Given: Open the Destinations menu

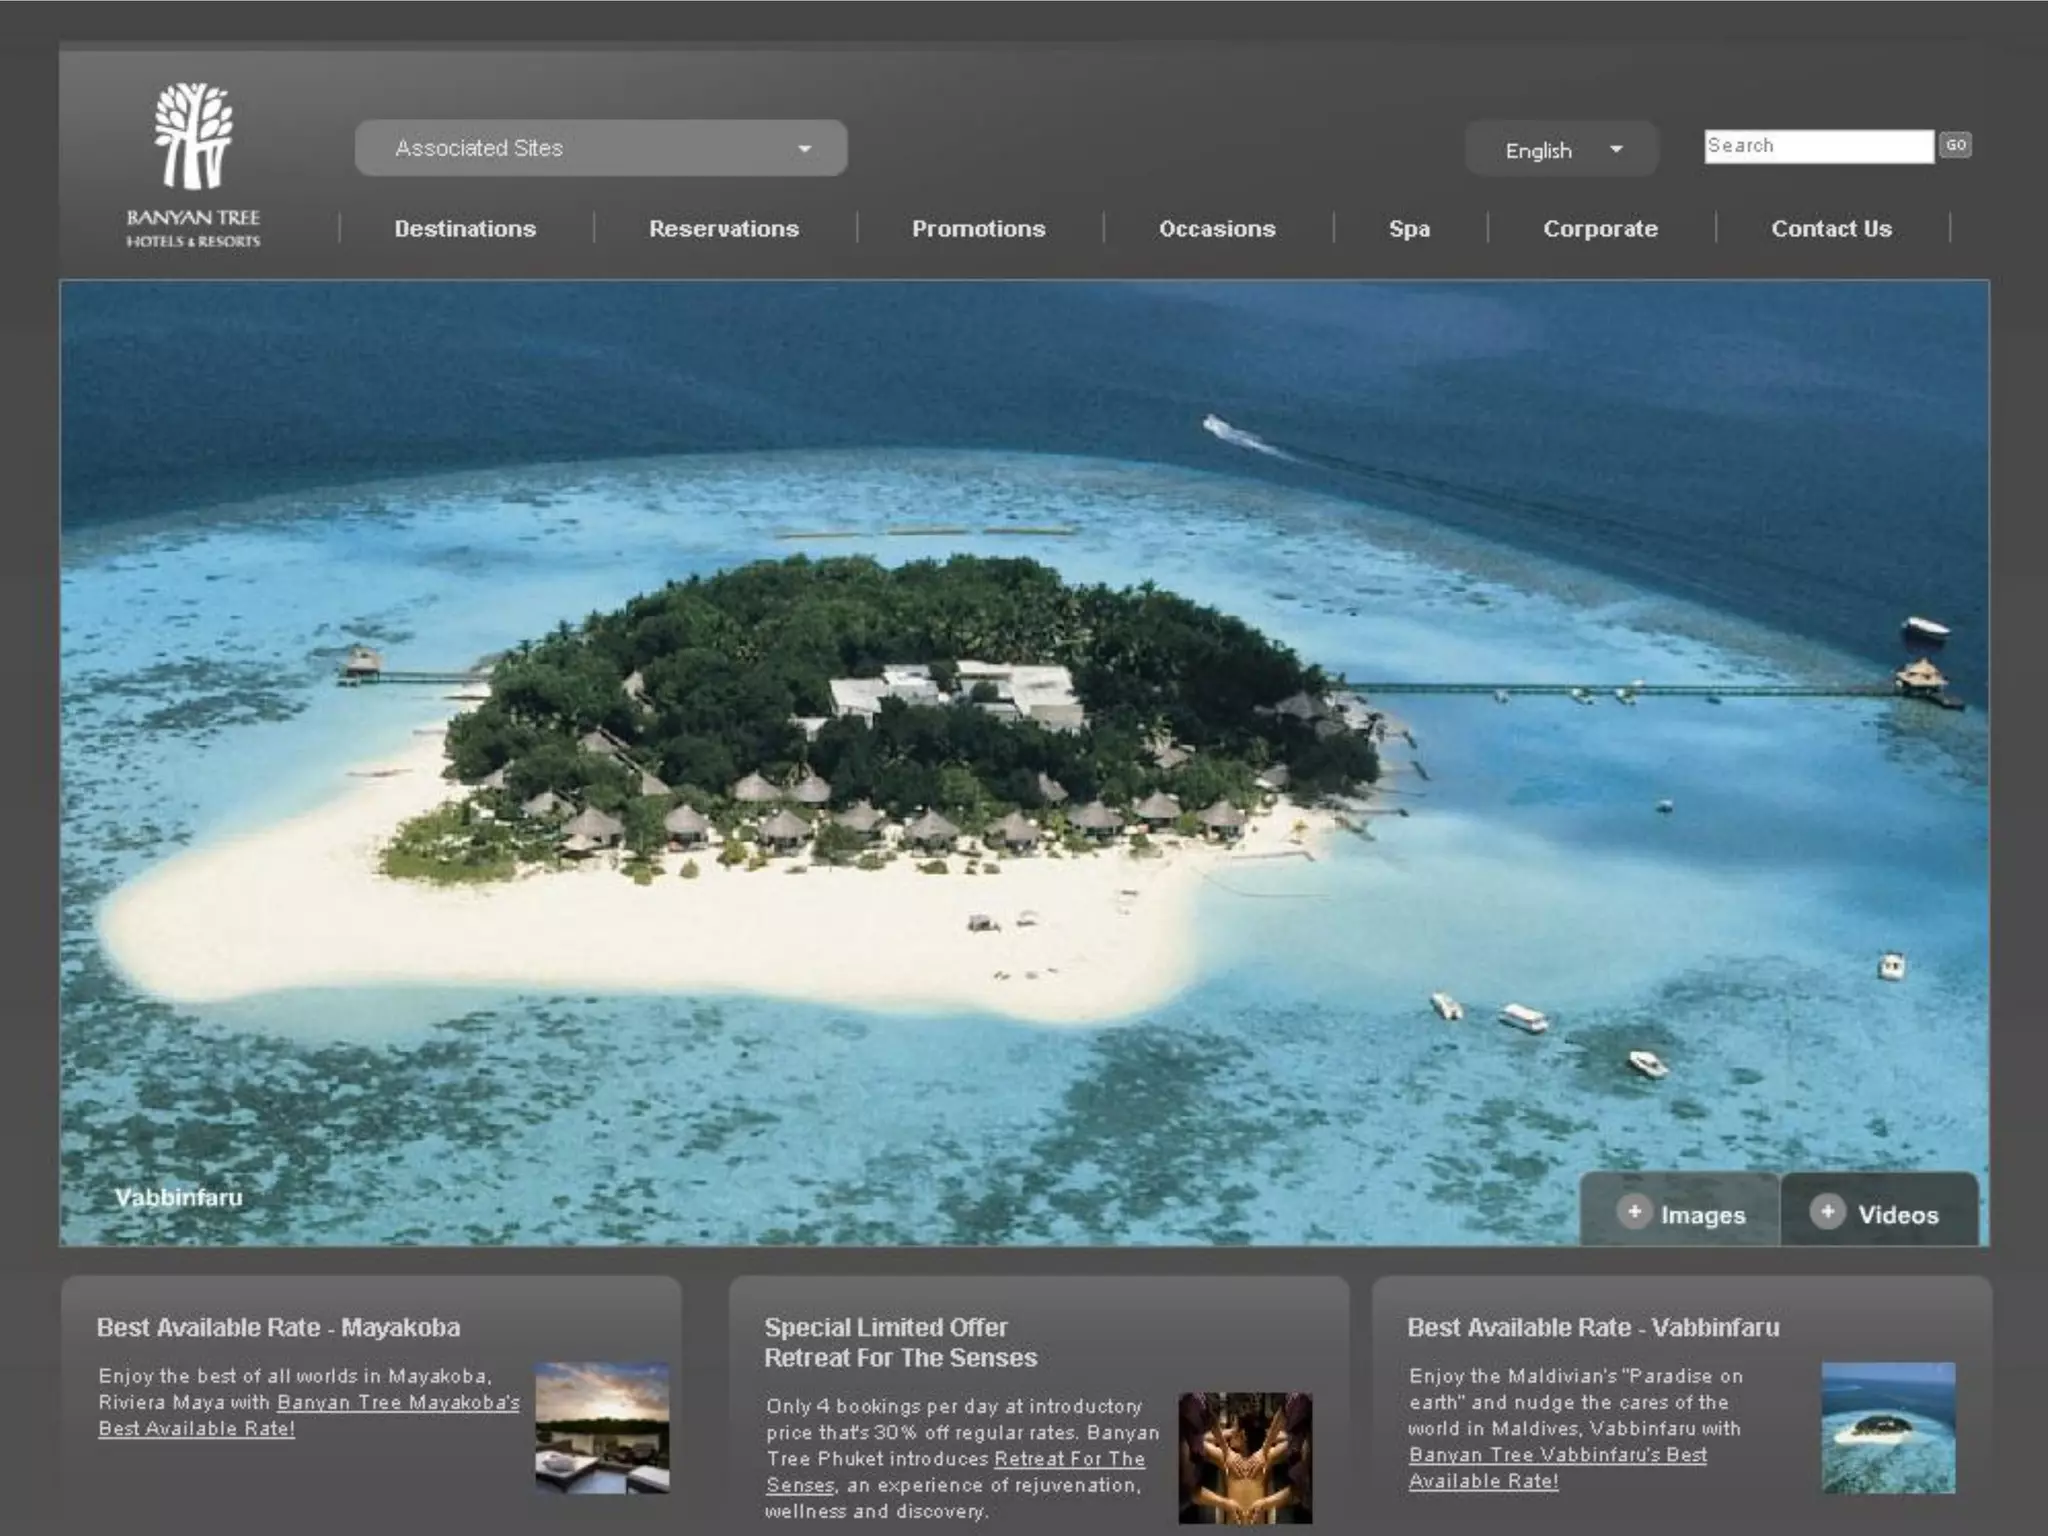Looking at the screenshot, I should [465, 229].
